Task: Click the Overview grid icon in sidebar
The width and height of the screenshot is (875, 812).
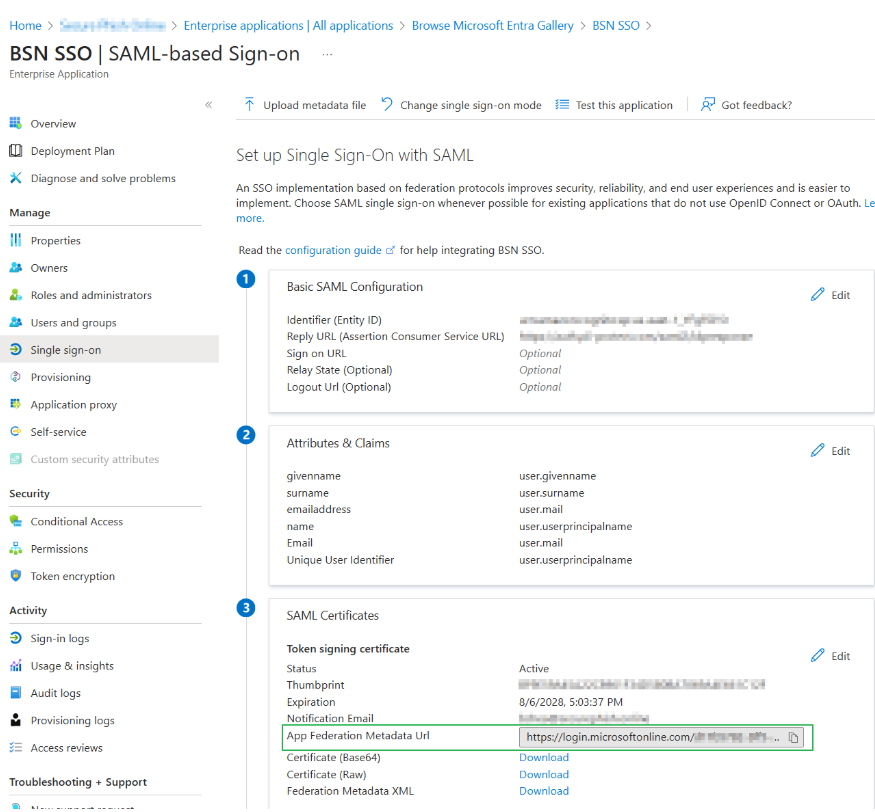Action: (x=16, y=123)
